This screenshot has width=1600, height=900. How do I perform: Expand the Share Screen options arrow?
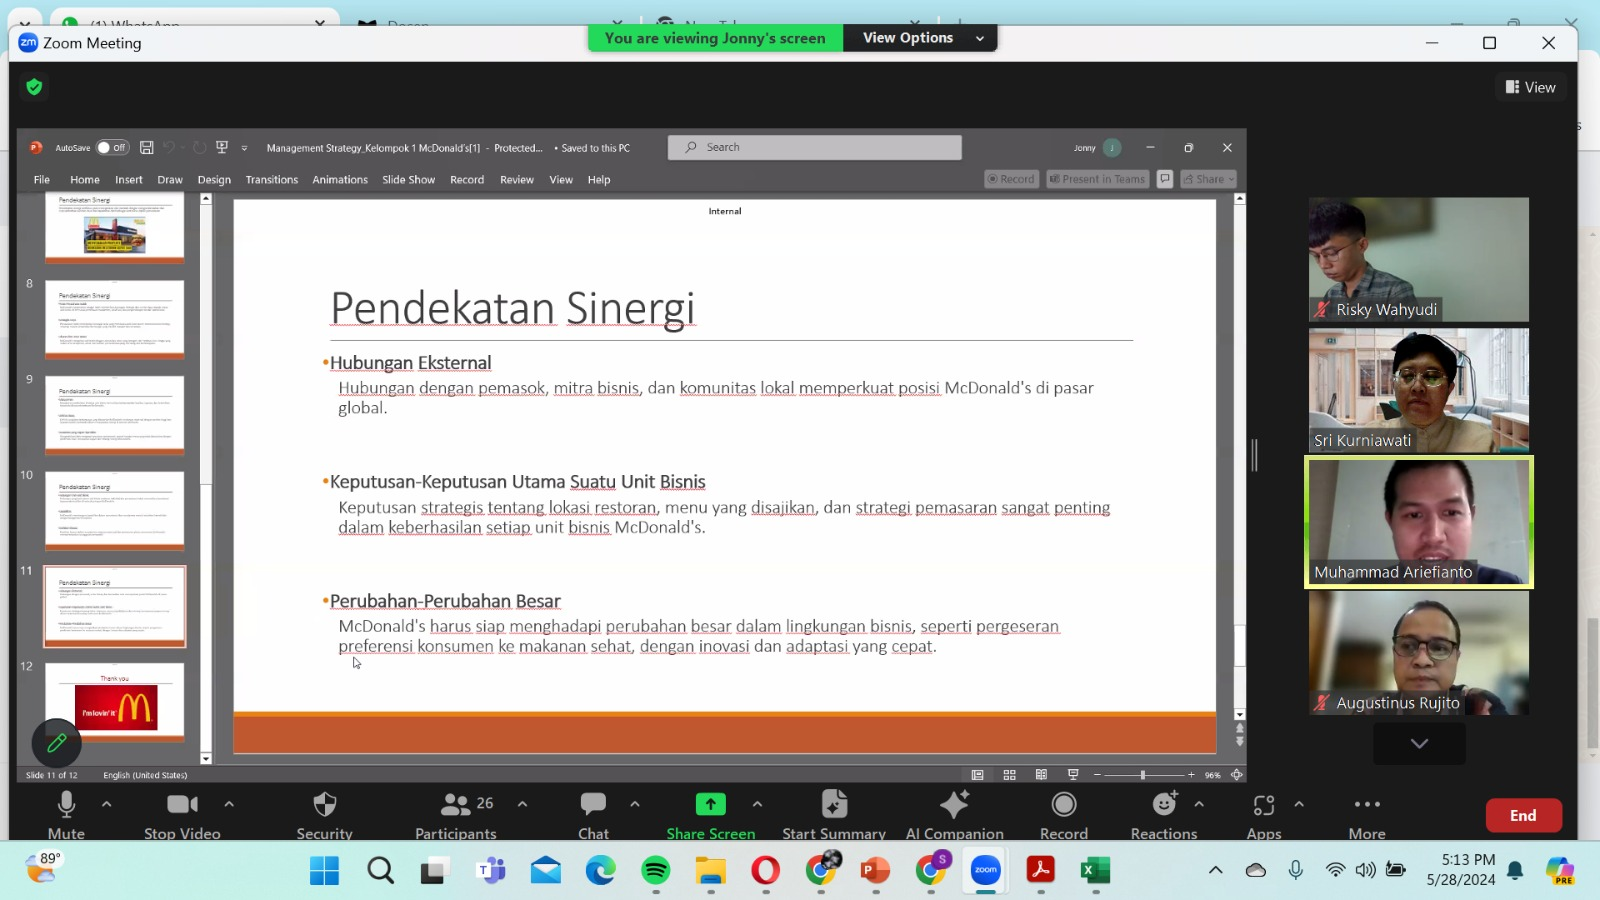point(757,804)
